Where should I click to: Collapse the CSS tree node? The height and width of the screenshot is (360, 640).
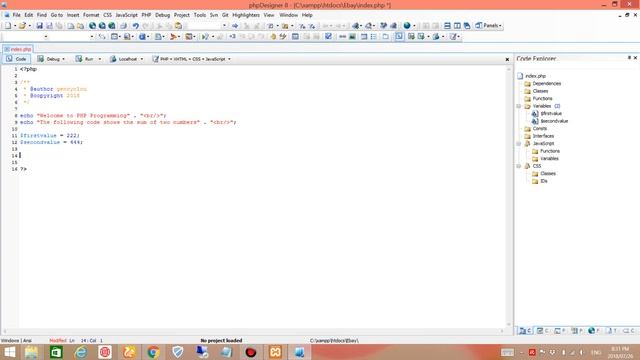click(x=519, y=166)
